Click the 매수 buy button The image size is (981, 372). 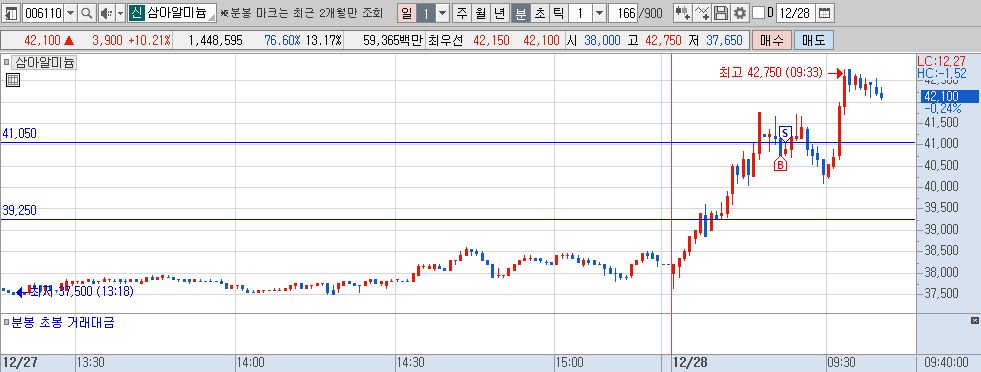click(x=771, y=41)
